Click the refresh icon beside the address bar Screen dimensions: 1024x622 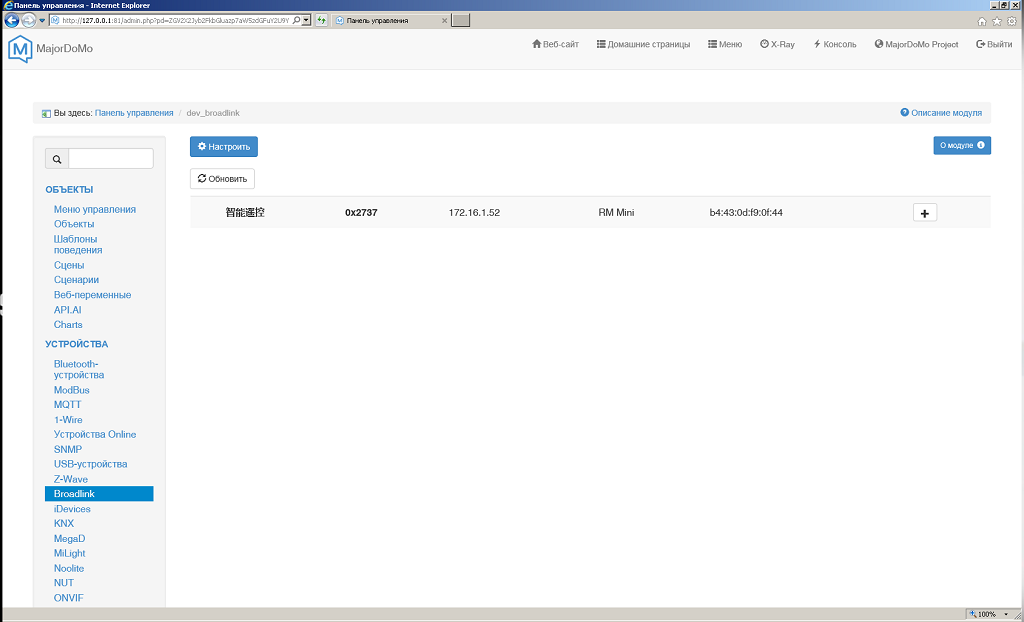[321, 20]
